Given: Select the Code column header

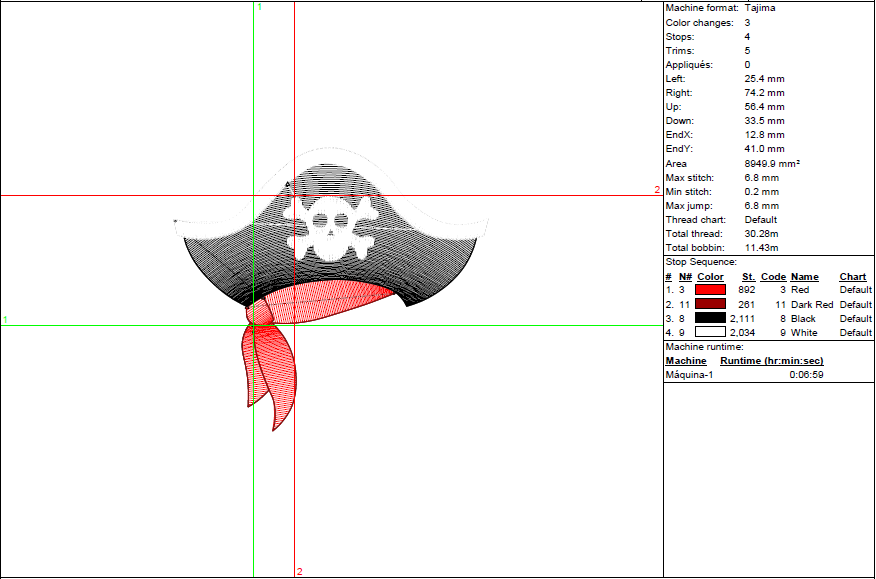Looking at the screenshot, I should (773, 277).
